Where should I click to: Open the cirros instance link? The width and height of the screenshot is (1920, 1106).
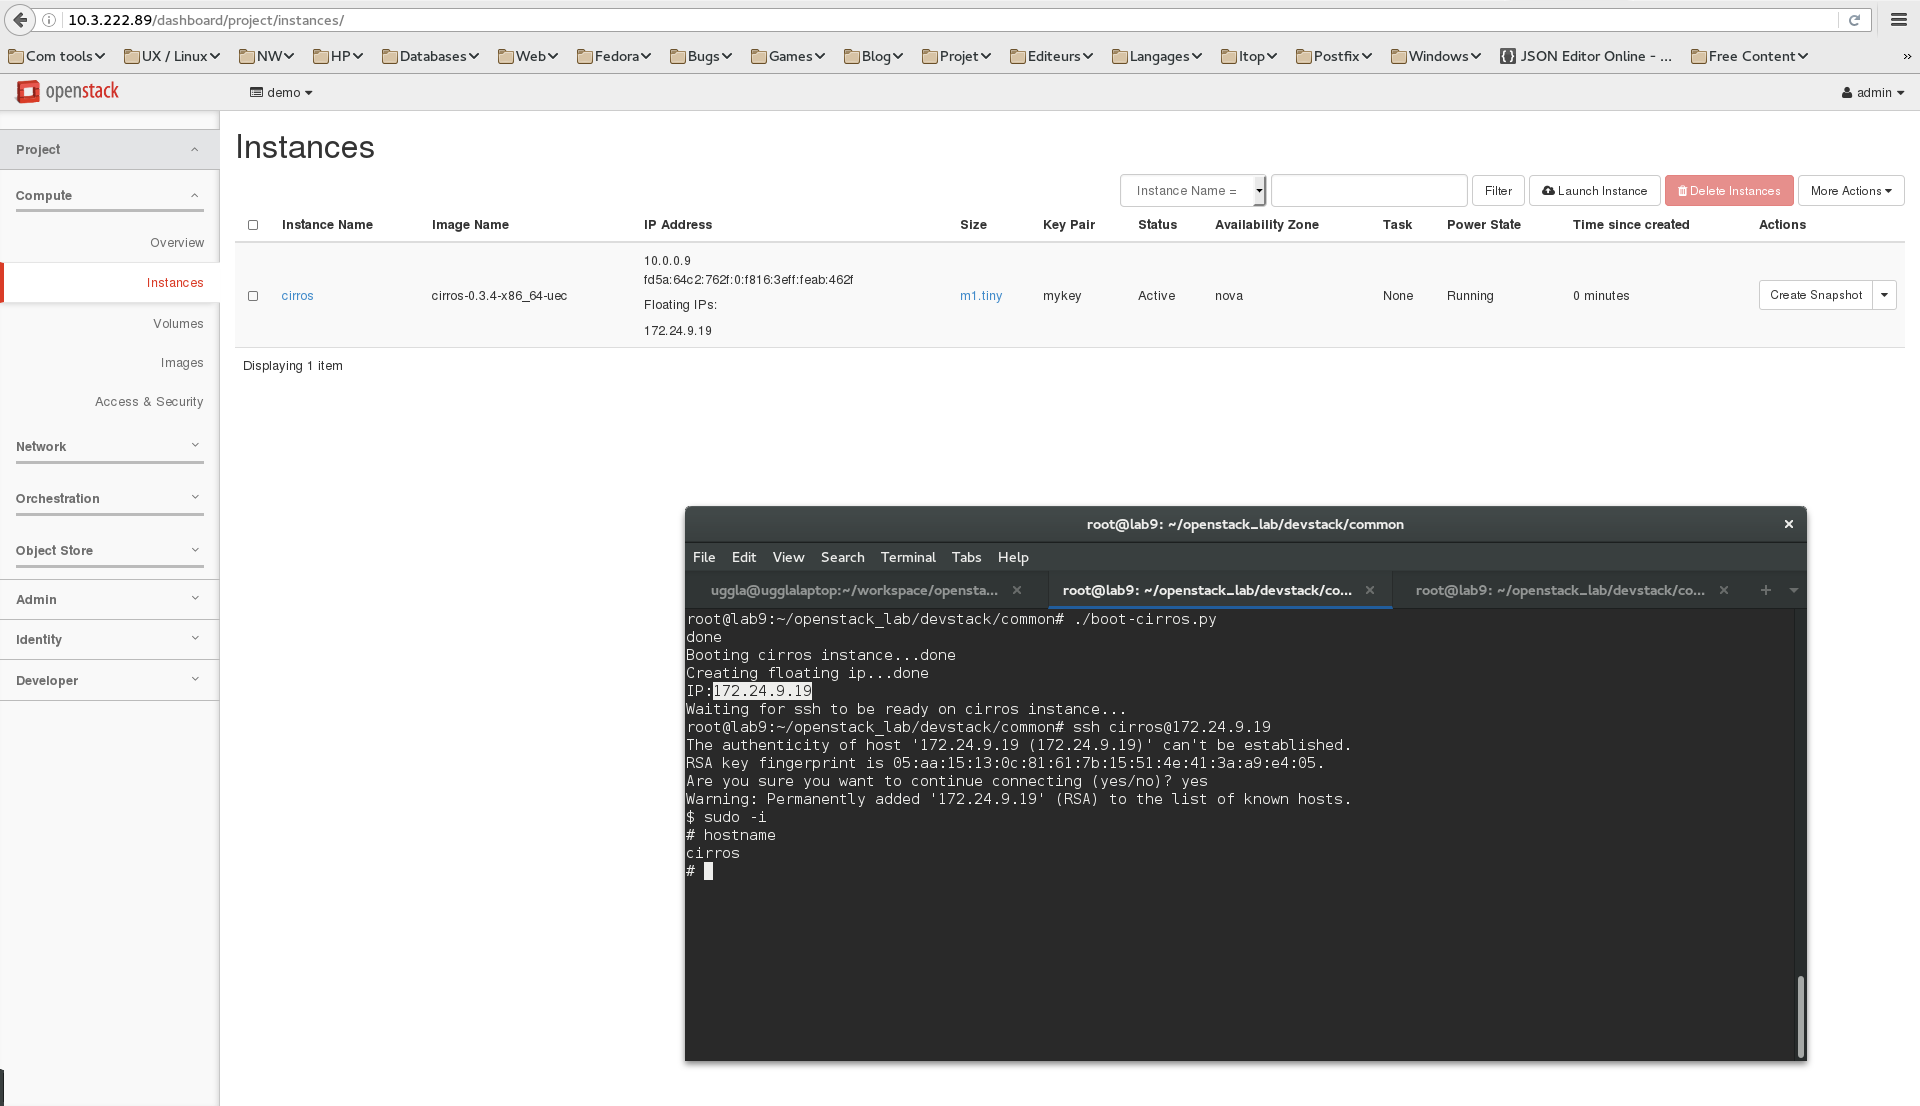[x=297, y=296]
